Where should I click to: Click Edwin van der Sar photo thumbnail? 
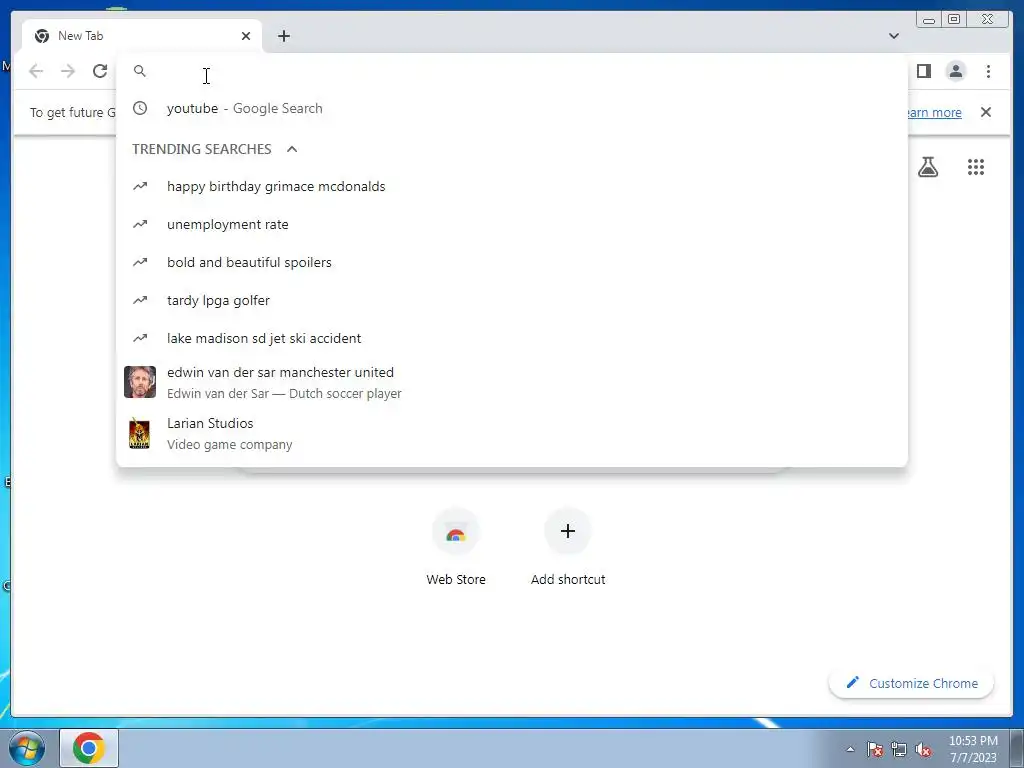tap(140, 382)
